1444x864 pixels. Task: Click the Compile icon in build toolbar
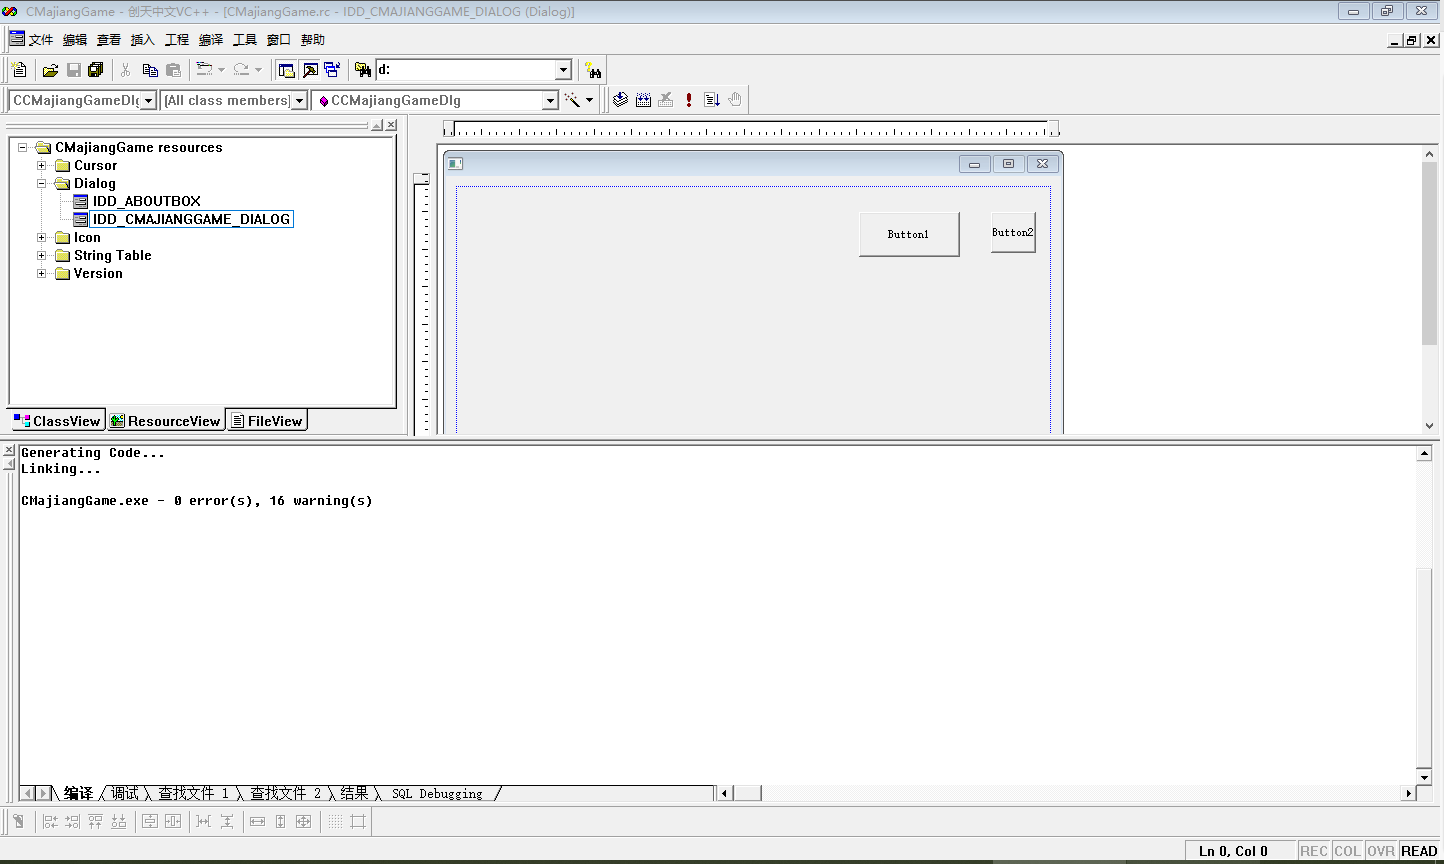(620, 100)
